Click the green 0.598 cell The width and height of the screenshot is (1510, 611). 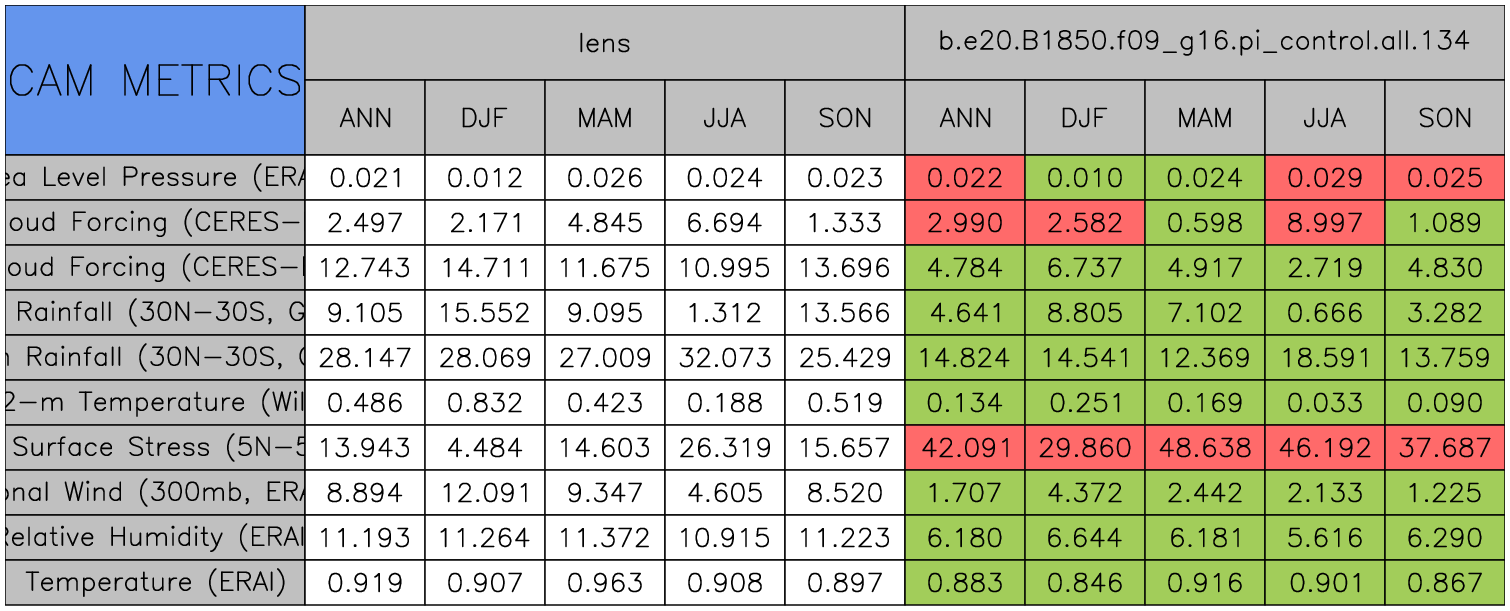[1204, 223]
